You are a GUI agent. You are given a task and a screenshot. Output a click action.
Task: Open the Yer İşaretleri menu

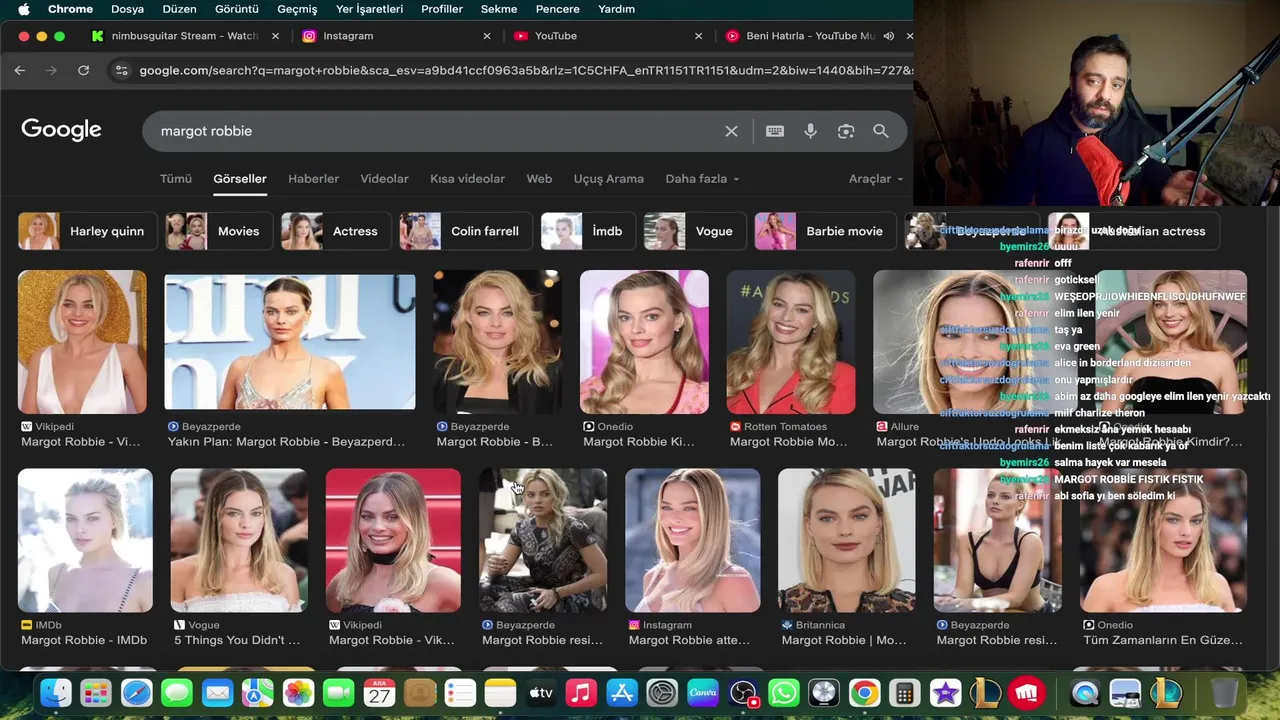click(369, 9)
